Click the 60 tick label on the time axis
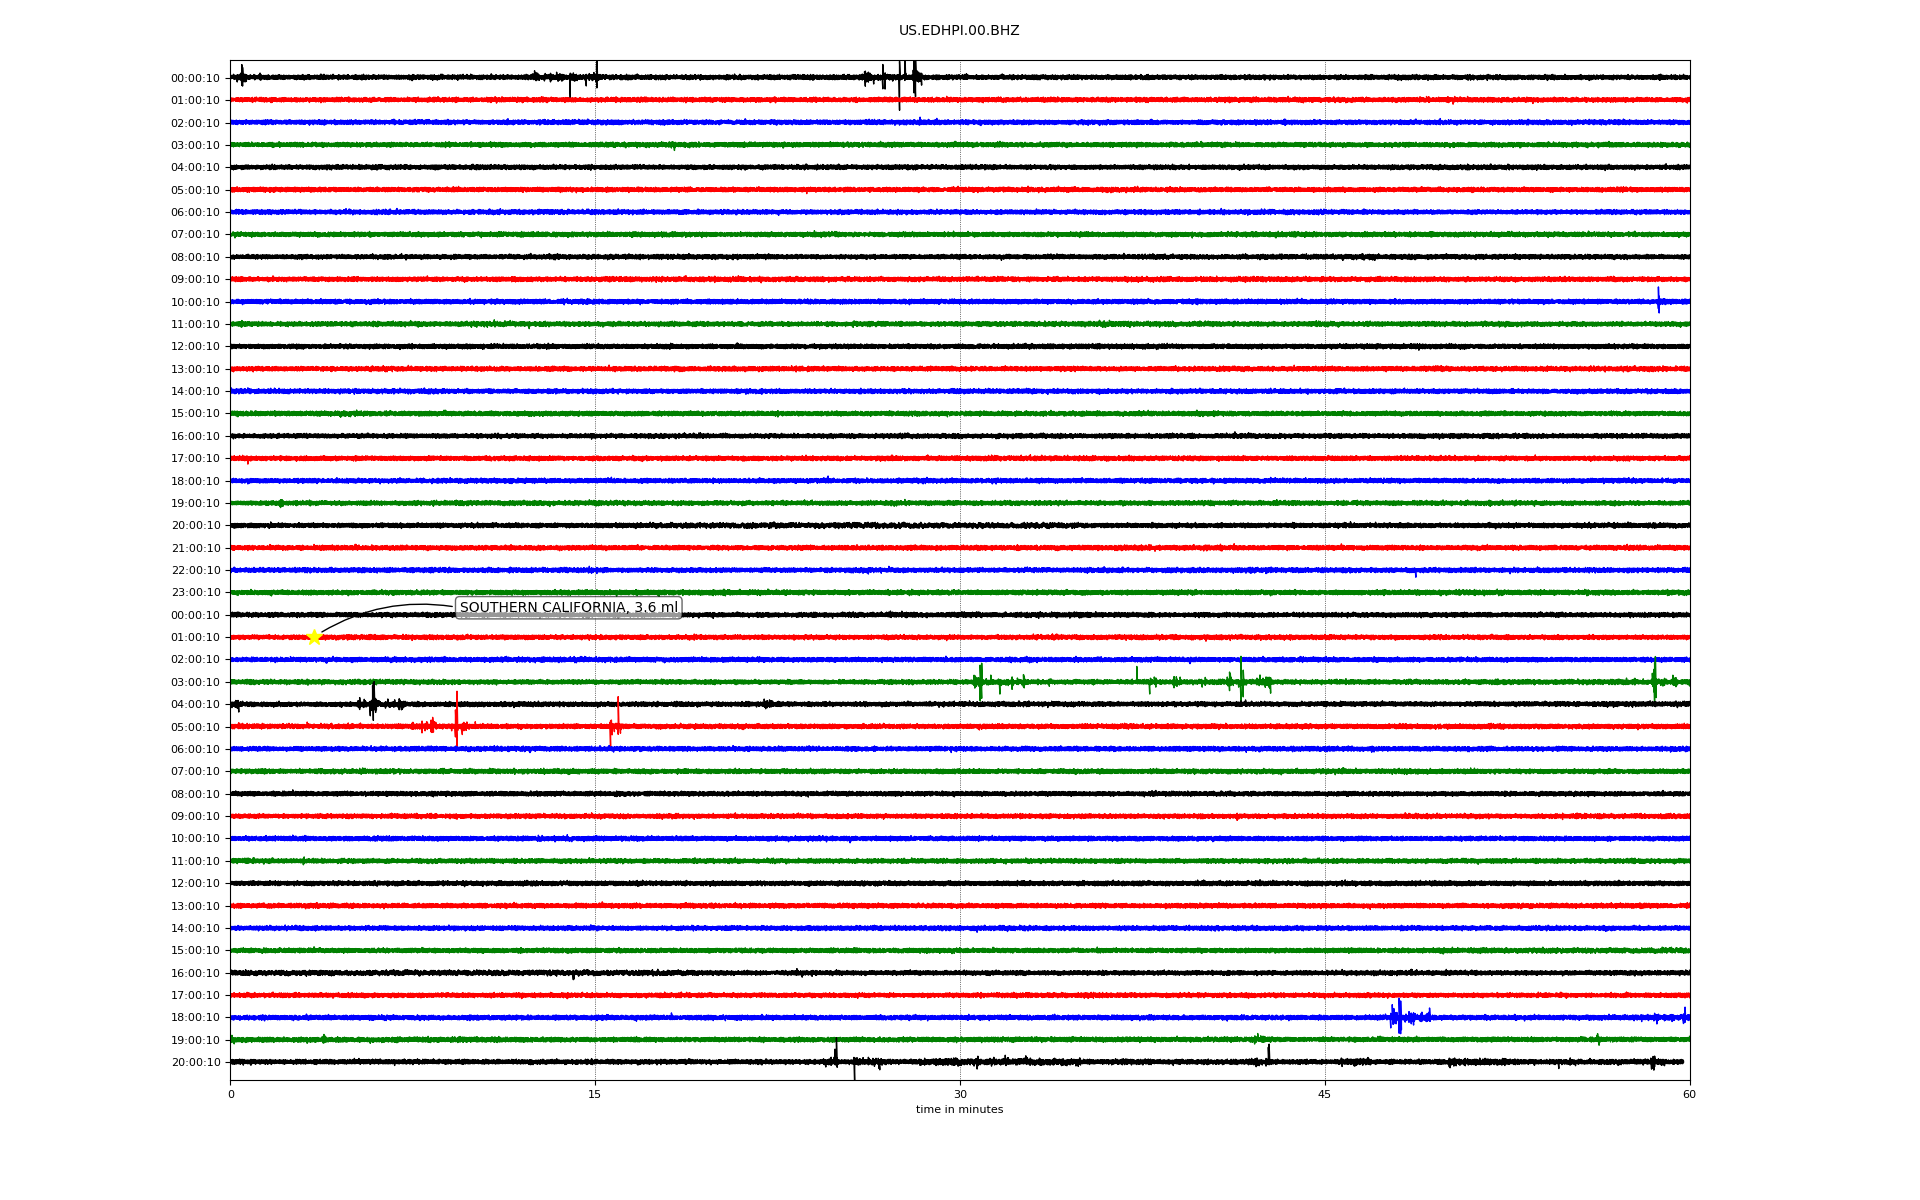Viewport: 1920px width, 1200px height. click(1689, 1094)
